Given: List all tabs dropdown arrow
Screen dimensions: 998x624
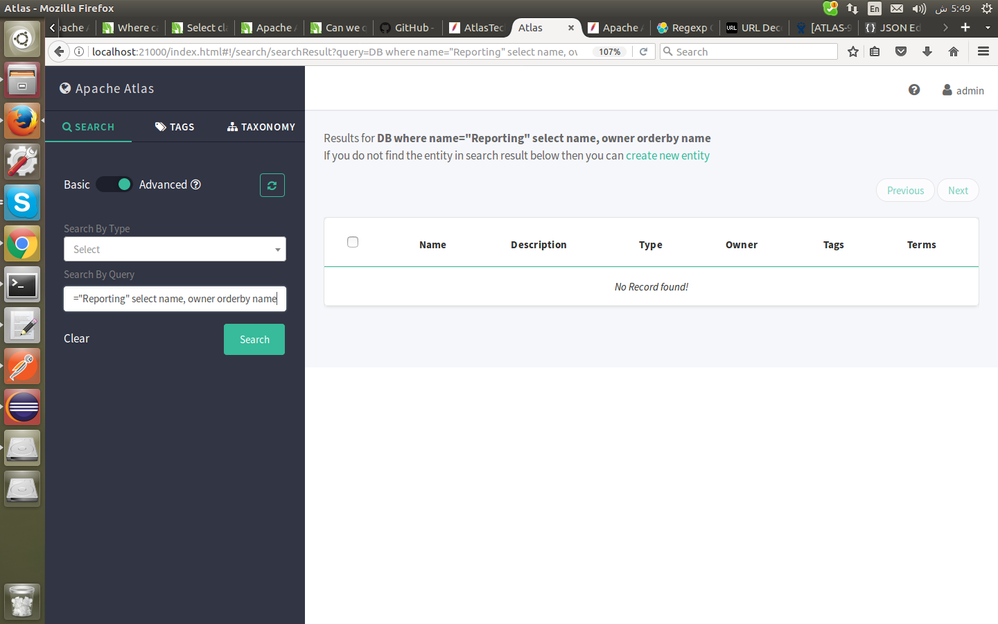Looking at the screenshot, I should [x=988, y=27].
